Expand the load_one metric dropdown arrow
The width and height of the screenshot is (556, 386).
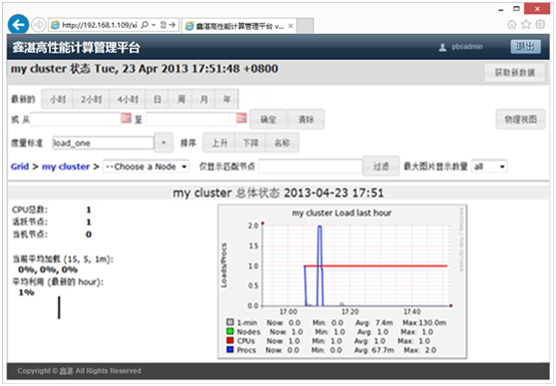click(x=163, y=143)
